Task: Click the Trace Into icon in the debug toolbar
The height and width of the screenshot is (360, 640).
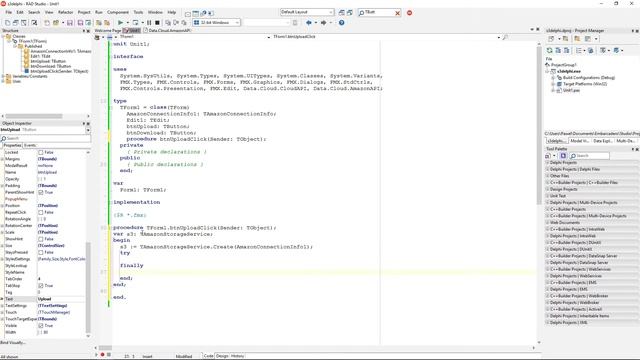Action: tap(168, 23)
